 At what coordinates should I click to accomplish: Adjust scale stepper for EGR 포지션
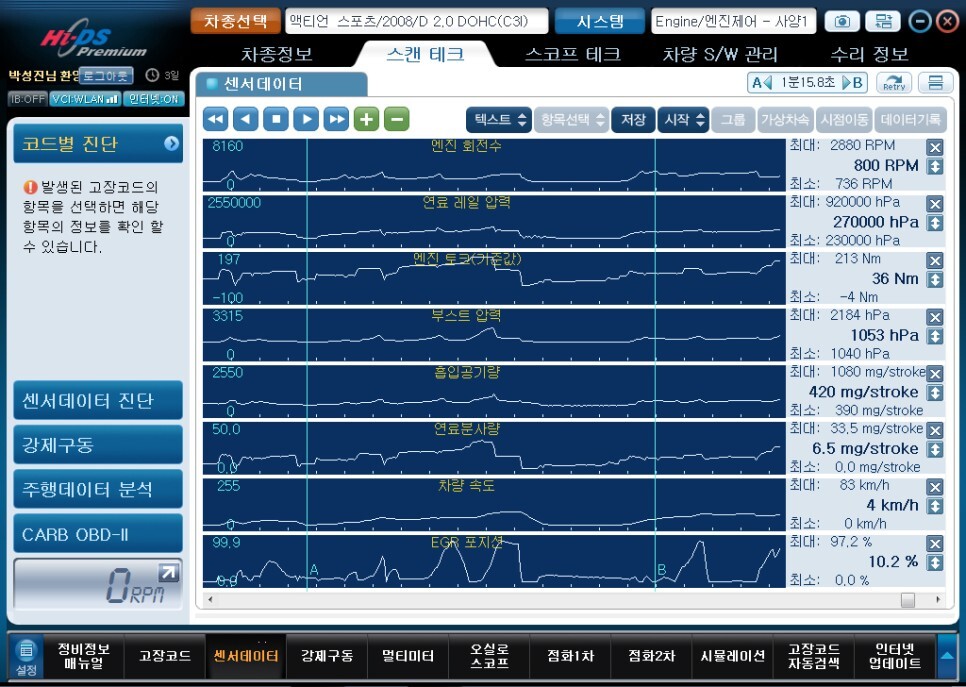click(935, 563)
